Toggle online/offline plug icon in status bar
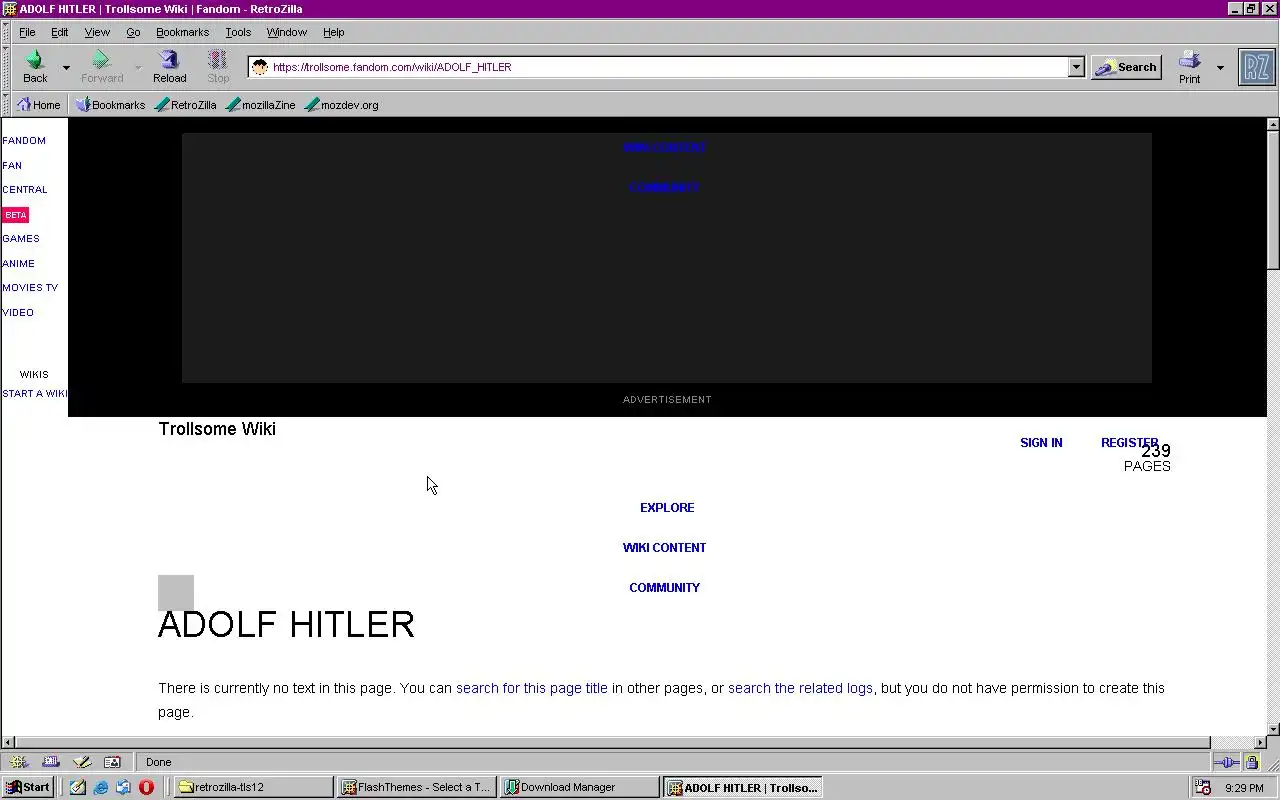 (x=1226, y=762)
